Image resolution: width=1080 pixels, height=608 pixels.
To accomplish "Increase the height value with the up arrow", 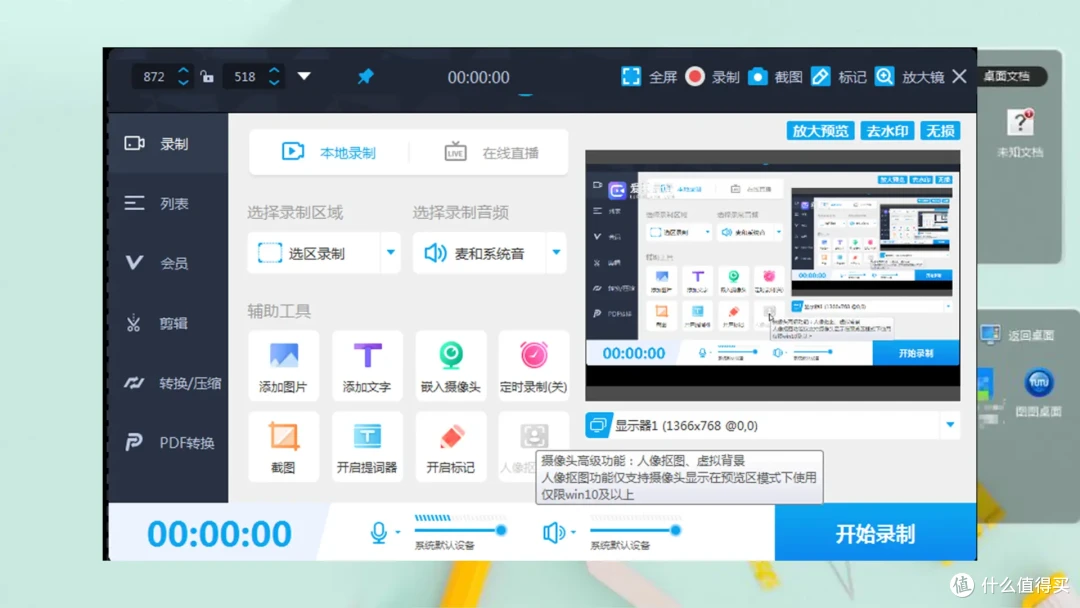I will tap(274, 70).
